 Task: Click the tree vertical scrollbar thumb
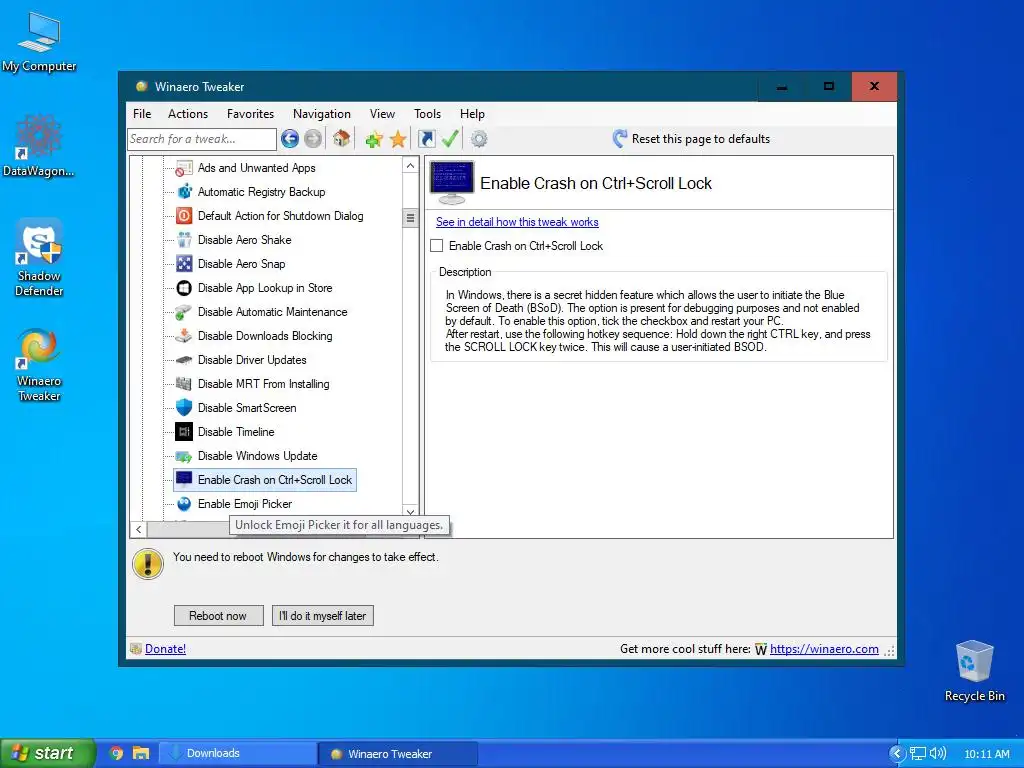tap(410, 218)
